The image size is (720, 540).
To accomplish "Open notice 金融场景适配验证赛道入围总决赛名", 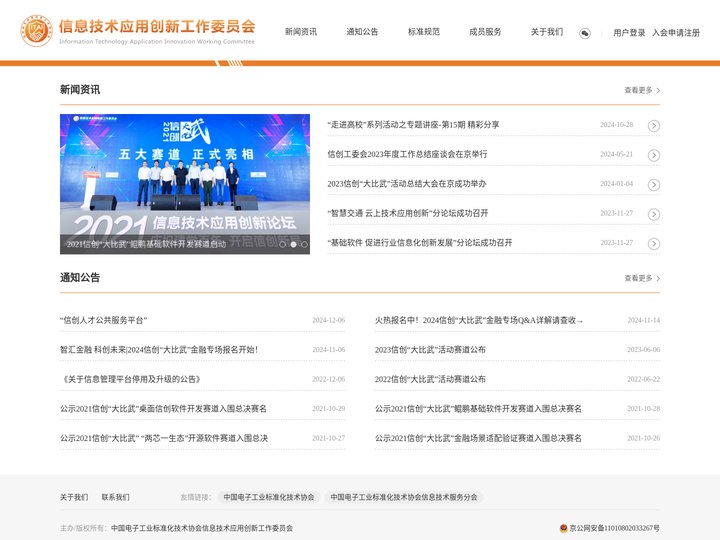I will (x=478, y=438).
